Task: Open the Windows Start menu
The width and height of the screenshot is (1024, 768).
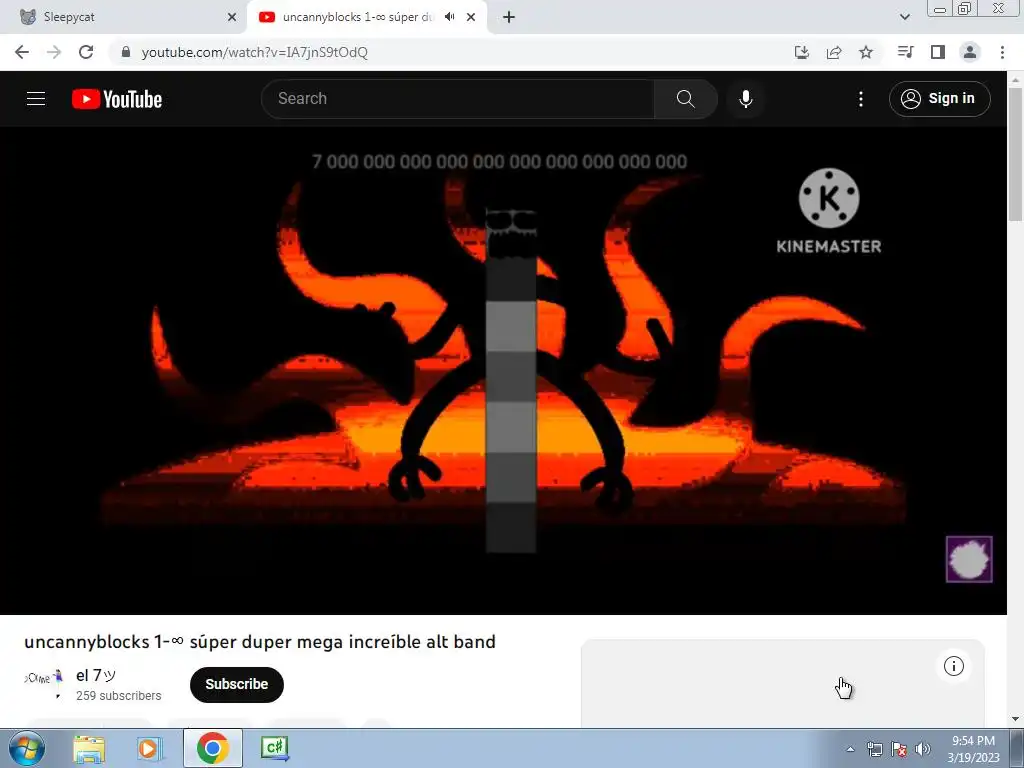Action: click(26, 748)
